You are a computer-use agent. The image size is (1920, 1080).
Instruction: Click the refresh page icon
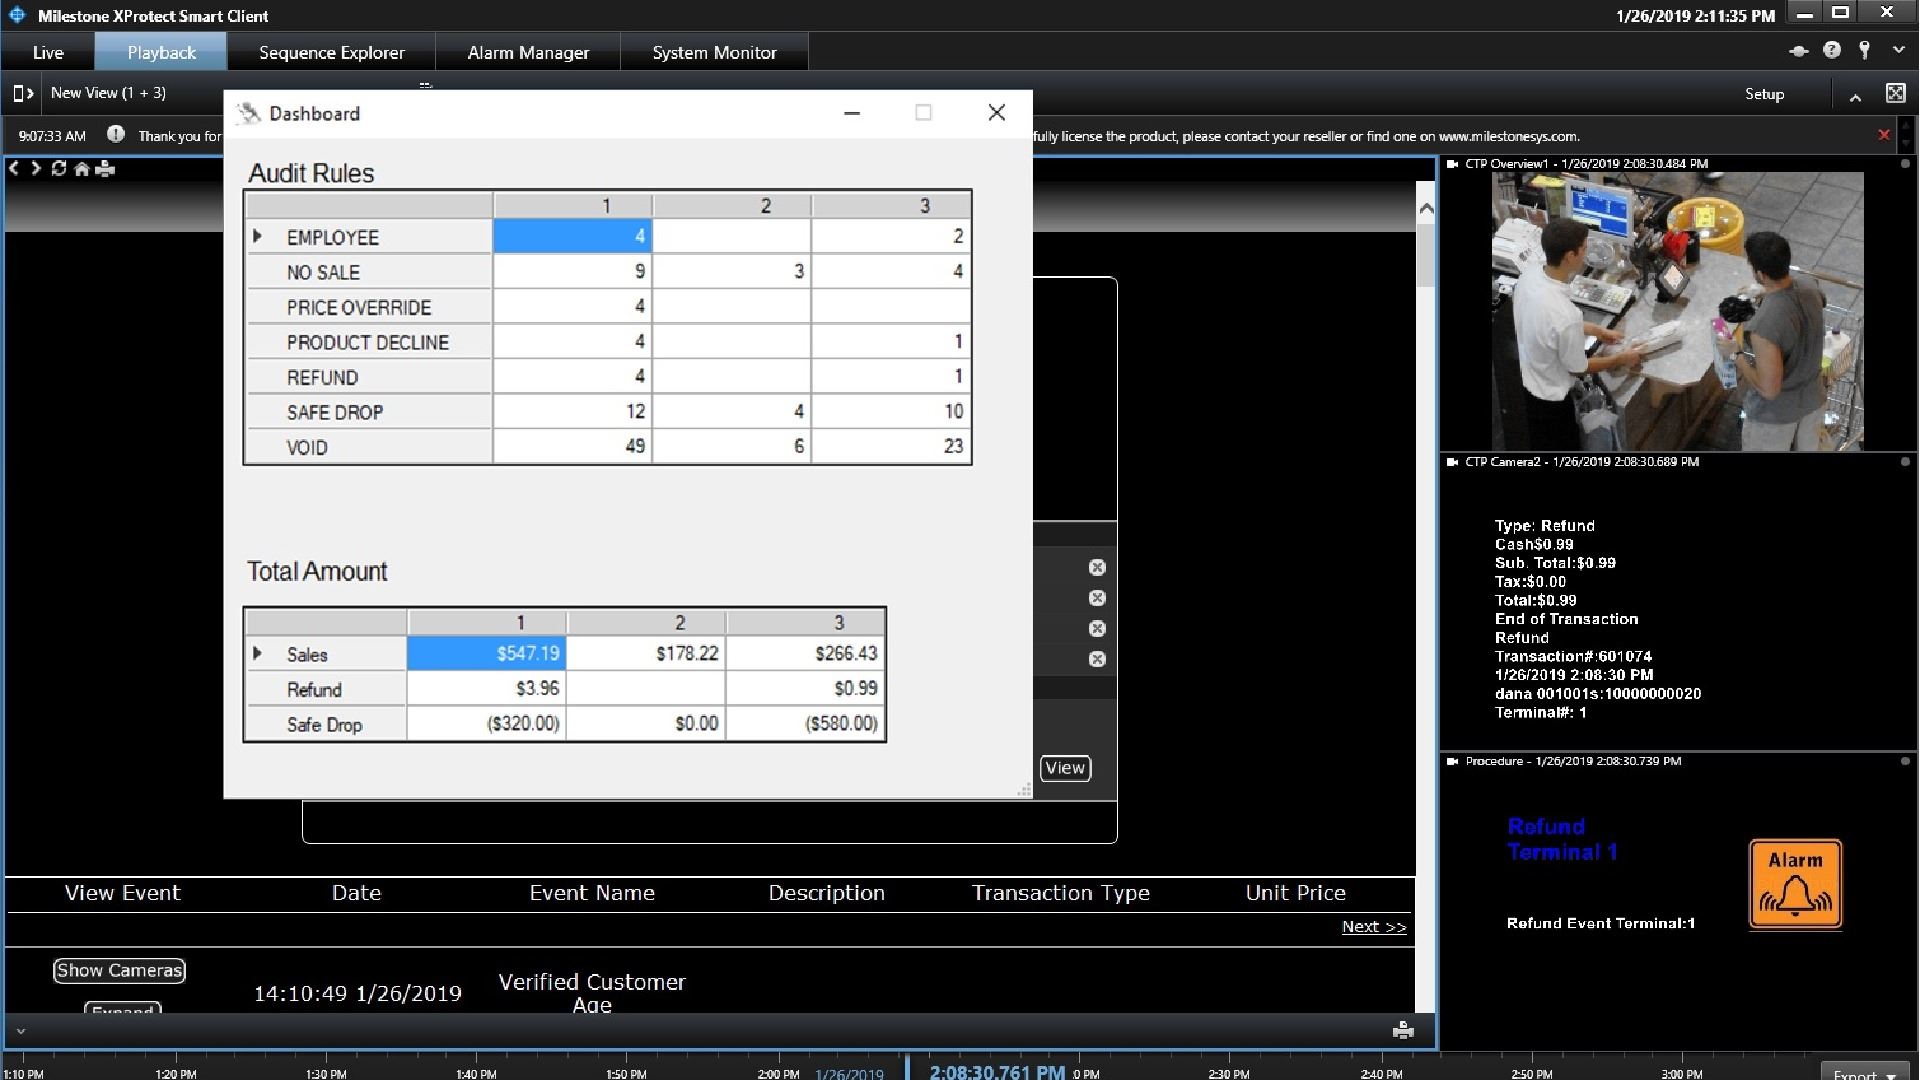[x=59, y=168]
